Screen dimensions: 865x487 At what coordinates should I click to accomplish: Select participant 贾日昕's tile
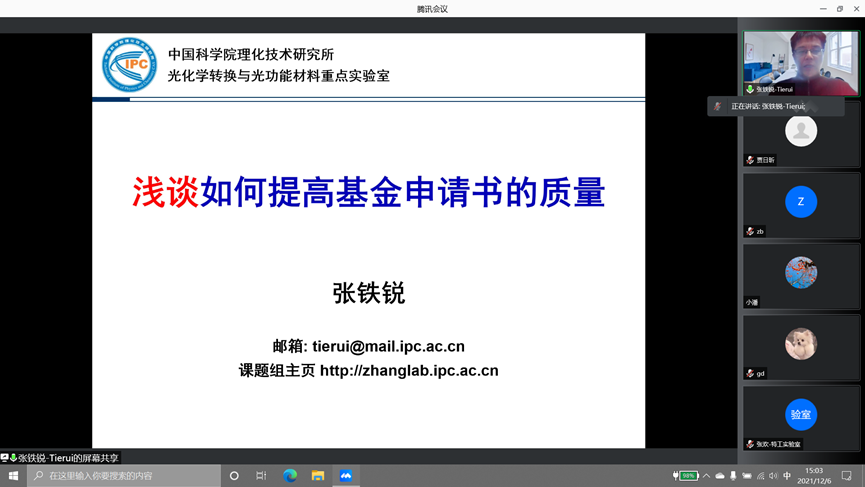point(800,134)
